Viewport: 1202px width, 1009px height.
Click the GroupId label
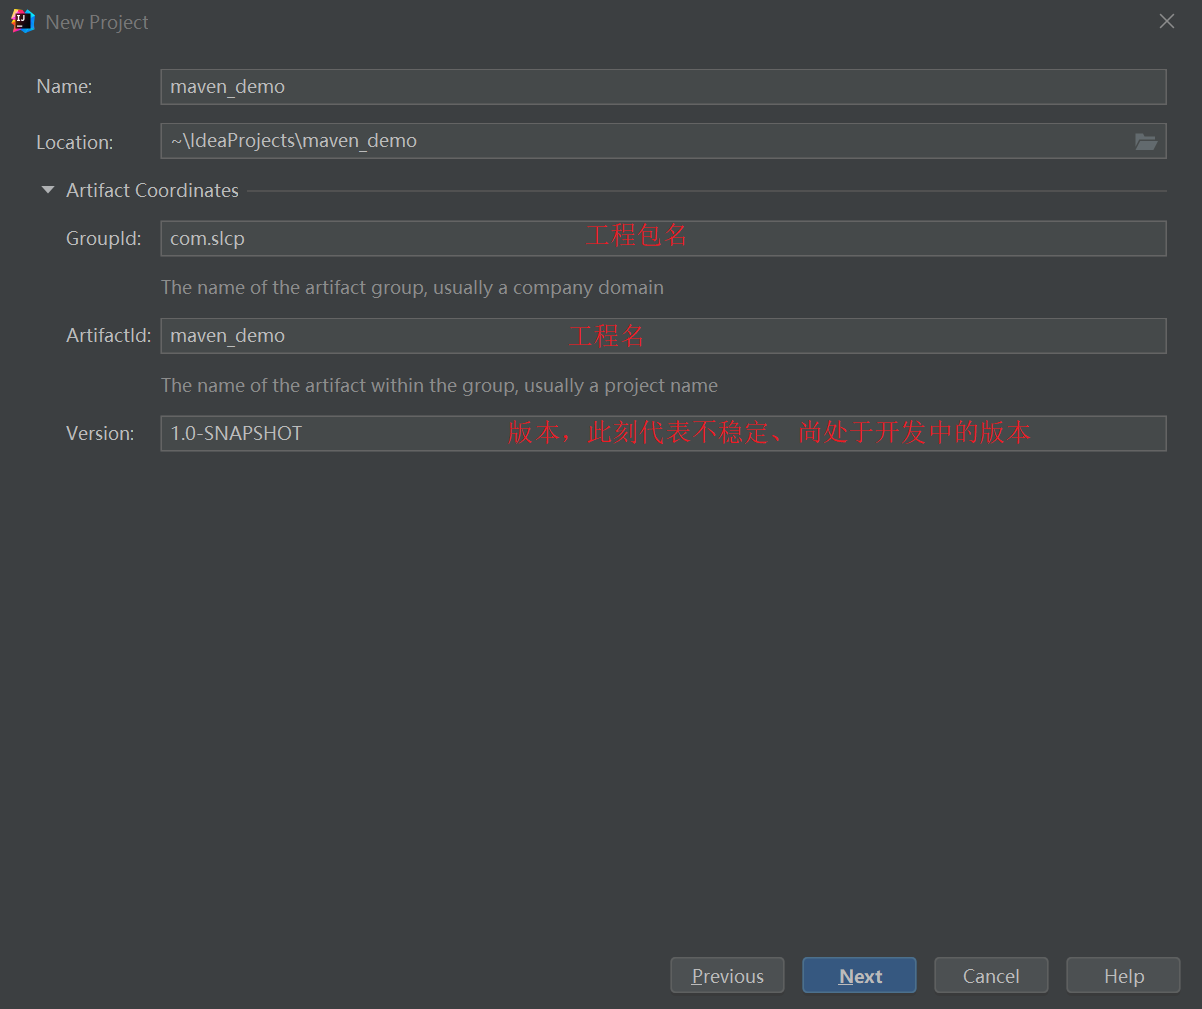click(x=103, y=238)
